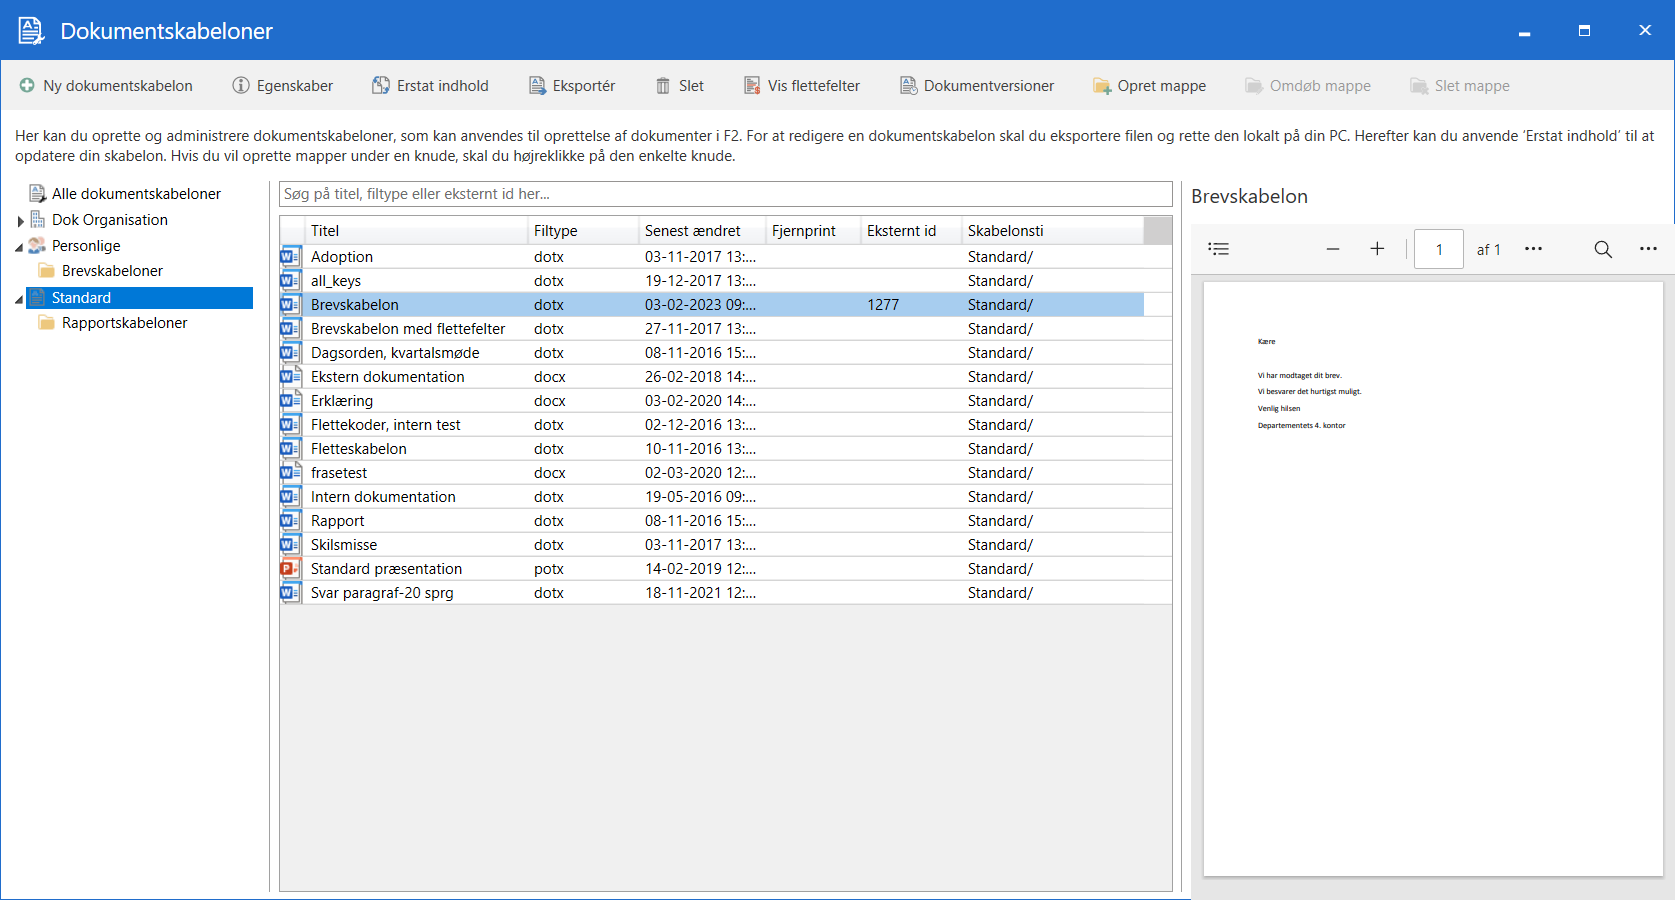
Task: Click the Eksportér toolbar icon
Action: [537, 86]
